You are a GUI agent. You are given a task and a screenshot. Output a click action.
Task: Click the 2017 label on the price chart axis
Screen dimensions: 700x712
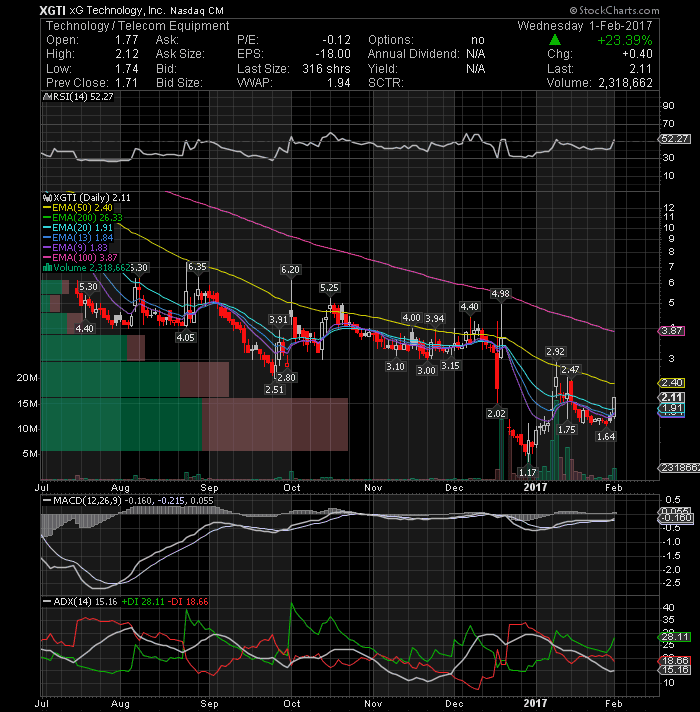535,488
